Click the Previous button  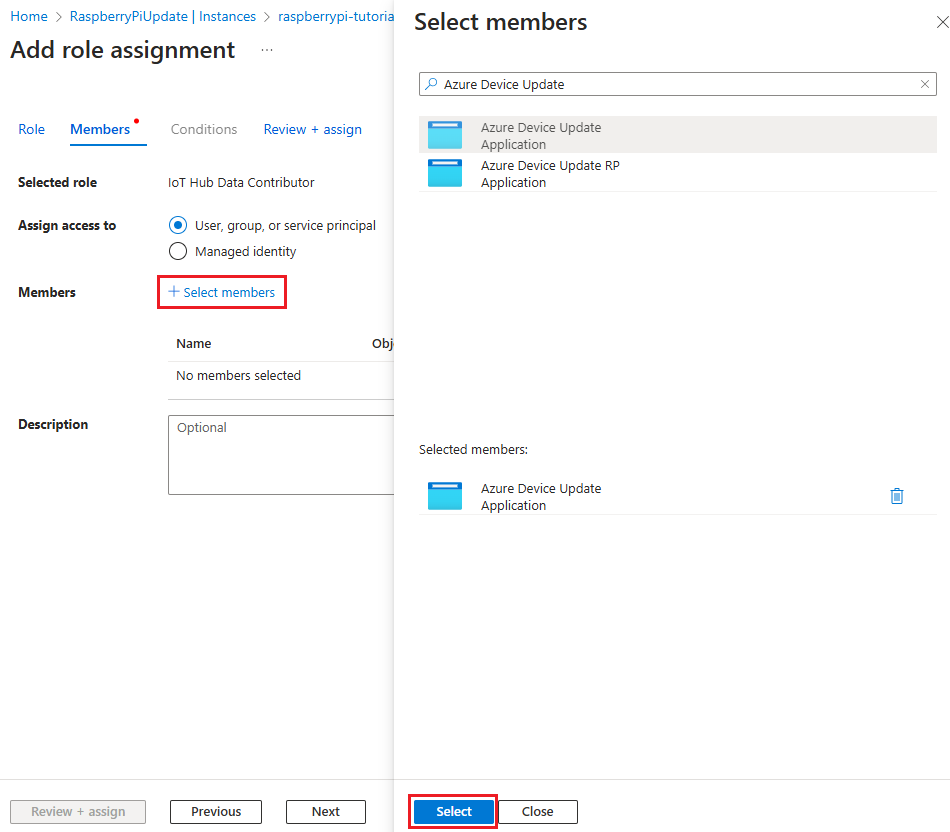[x=216, y=811]
